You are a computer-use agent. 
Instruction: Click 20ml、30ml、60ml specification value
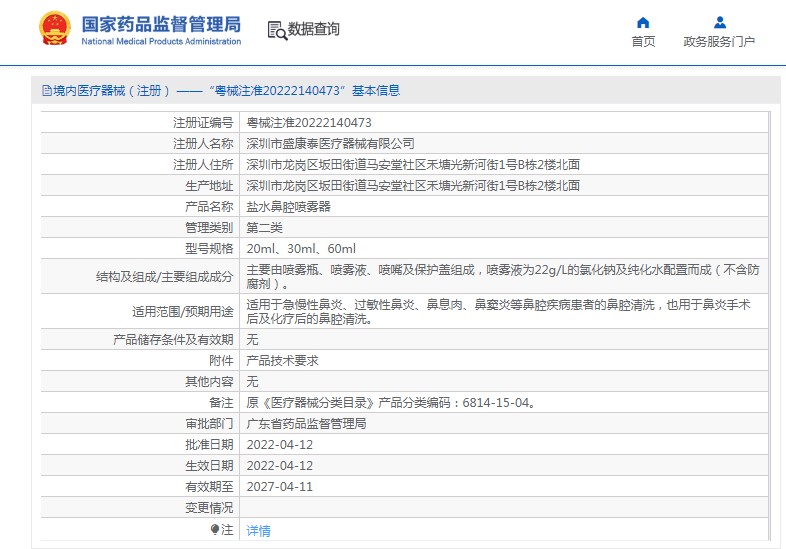(x=301, y=249)
